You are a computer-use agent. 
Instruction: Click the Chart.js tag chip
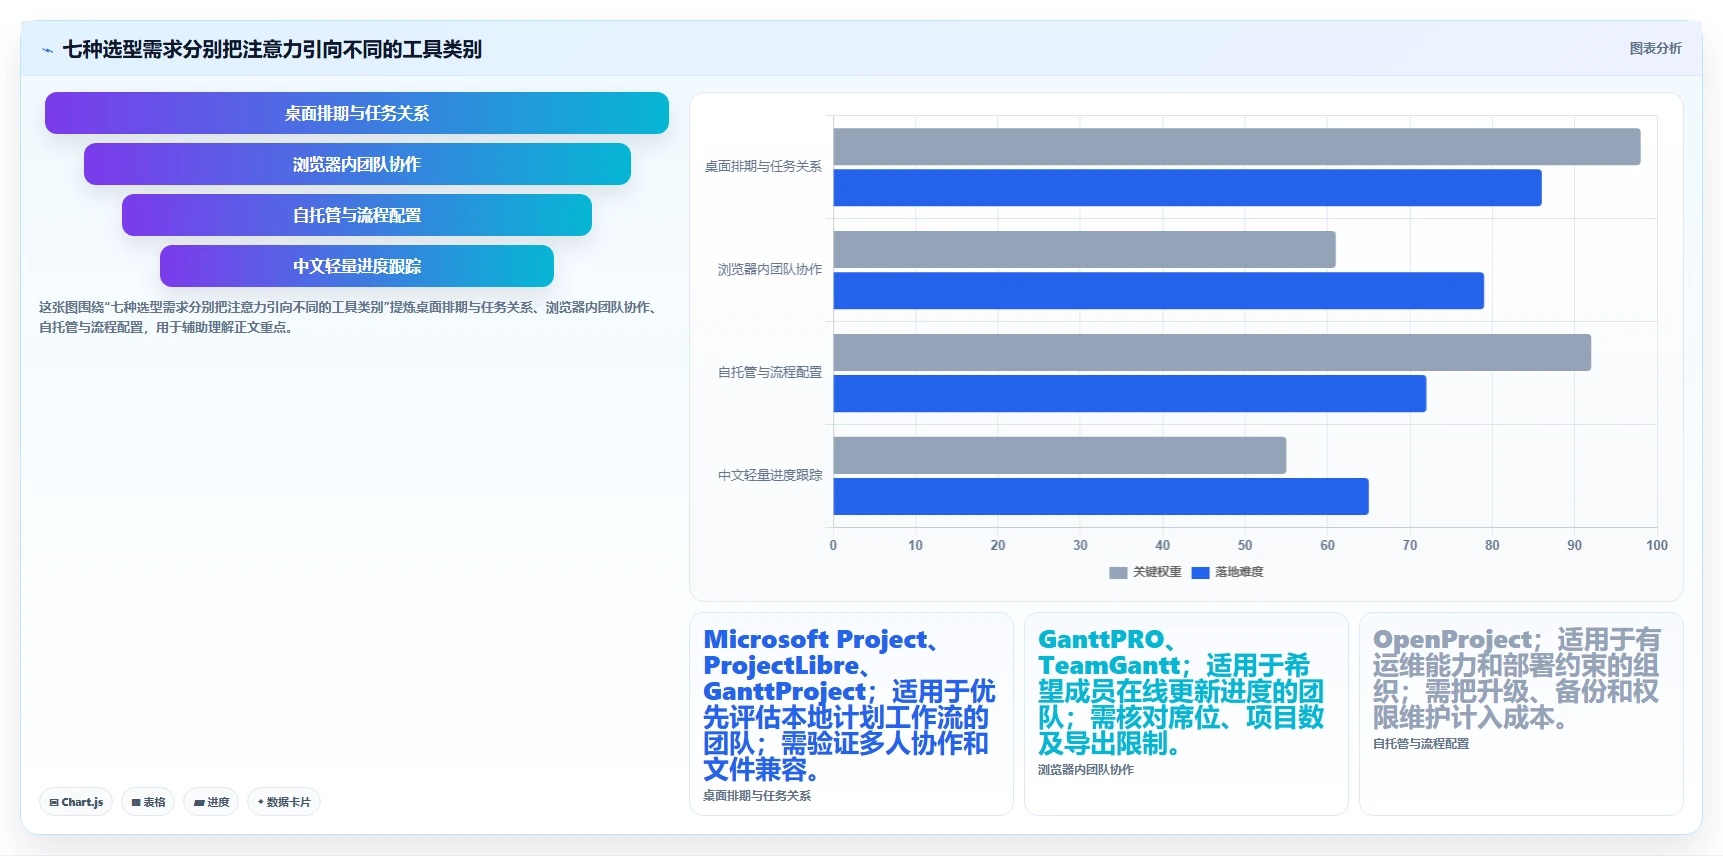coord(76,802)
